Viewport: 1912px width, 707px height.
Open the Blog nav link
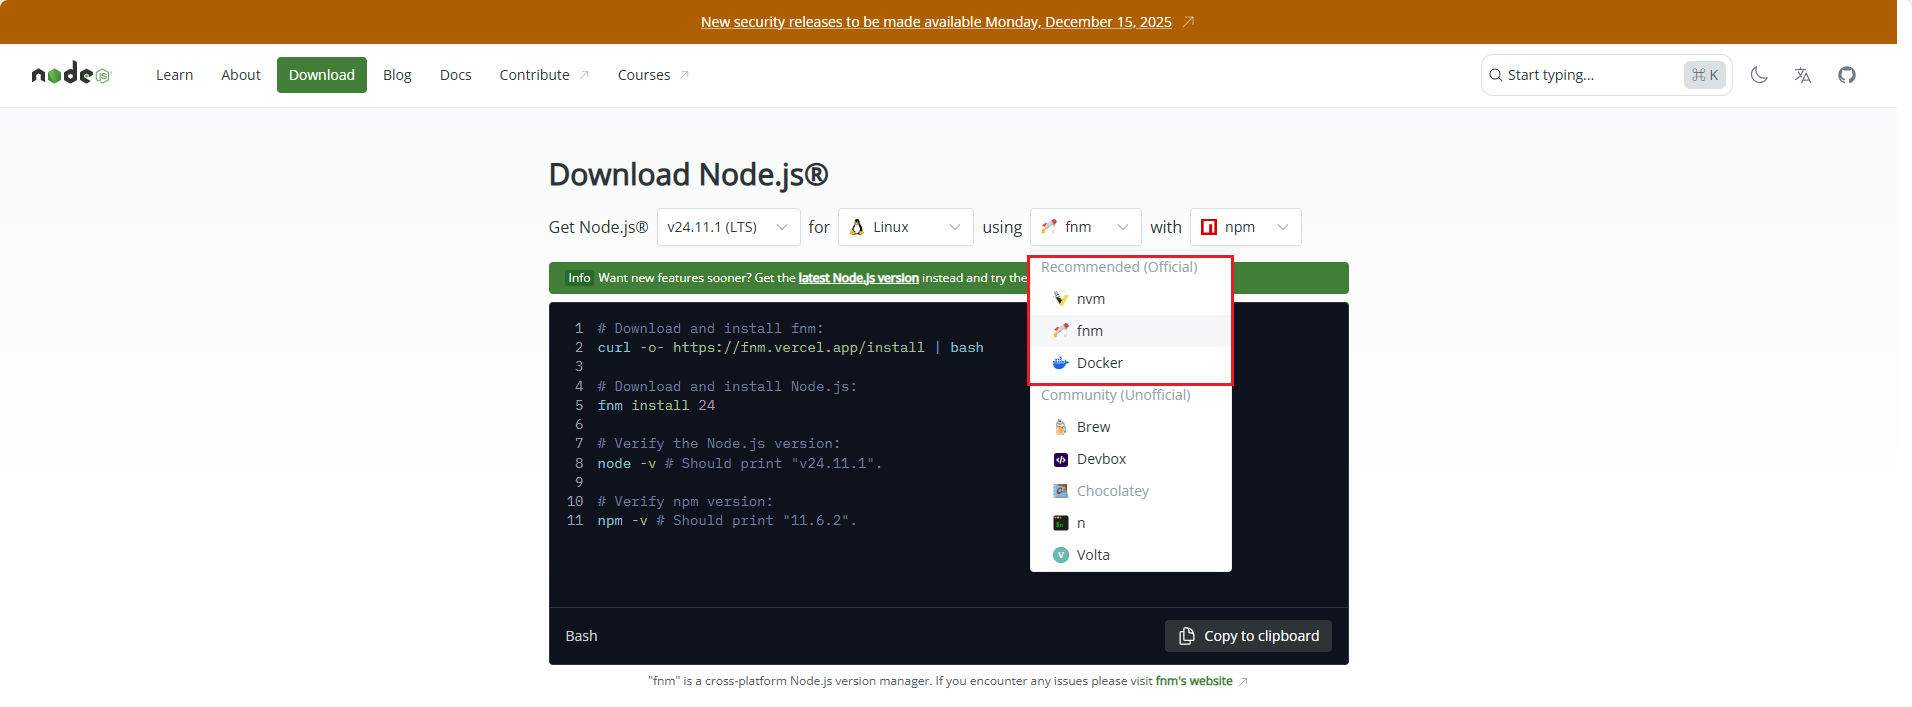397,75
